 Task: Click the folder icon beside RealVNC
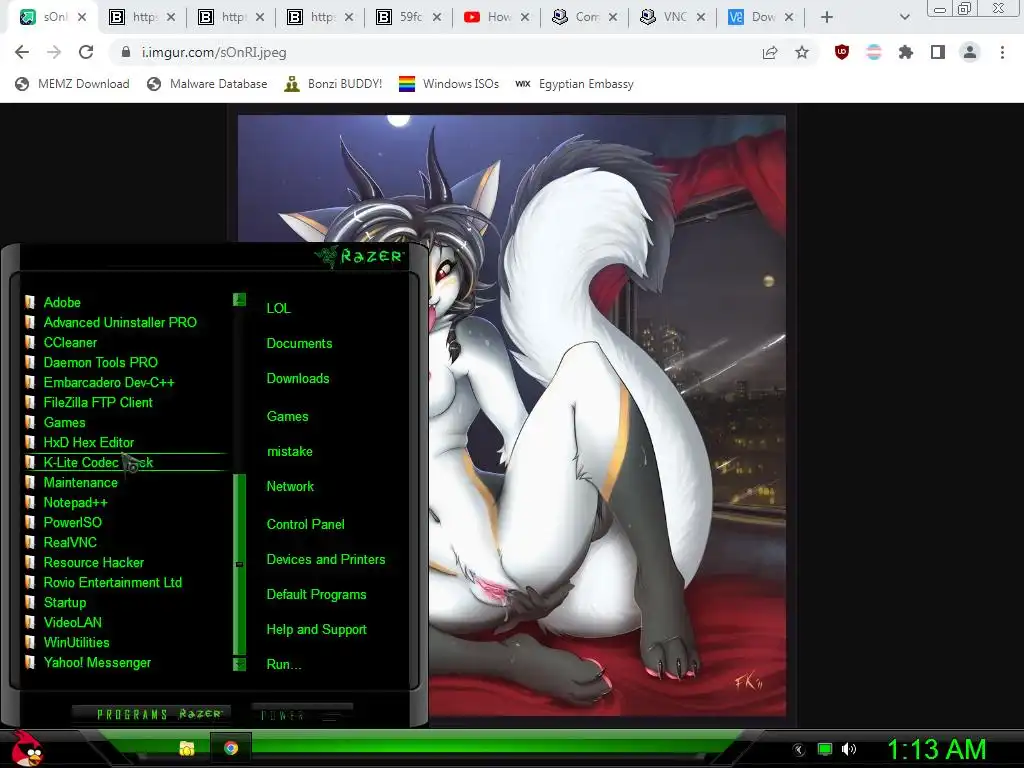(29, 542)
